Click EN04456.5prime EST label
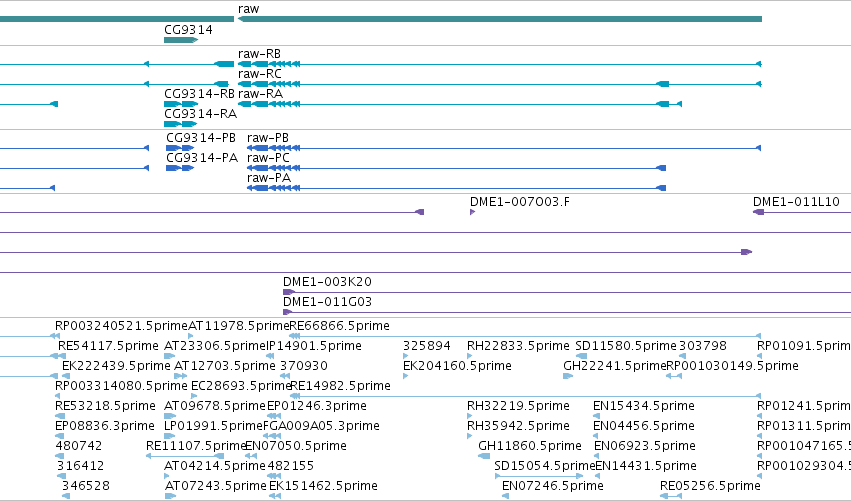The height and width of the screenshot is (501, 851). tap(644, 426)
